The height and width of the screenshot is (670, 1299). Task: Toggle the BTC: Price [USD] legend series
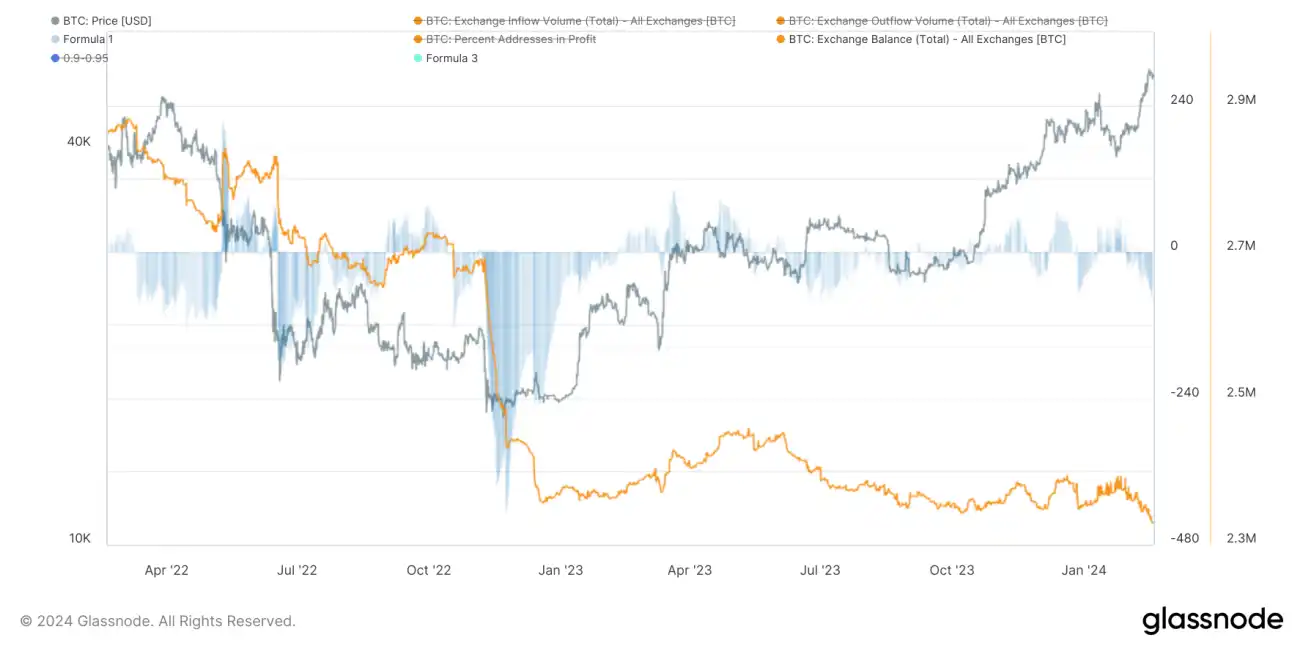(x=107, y=20)
